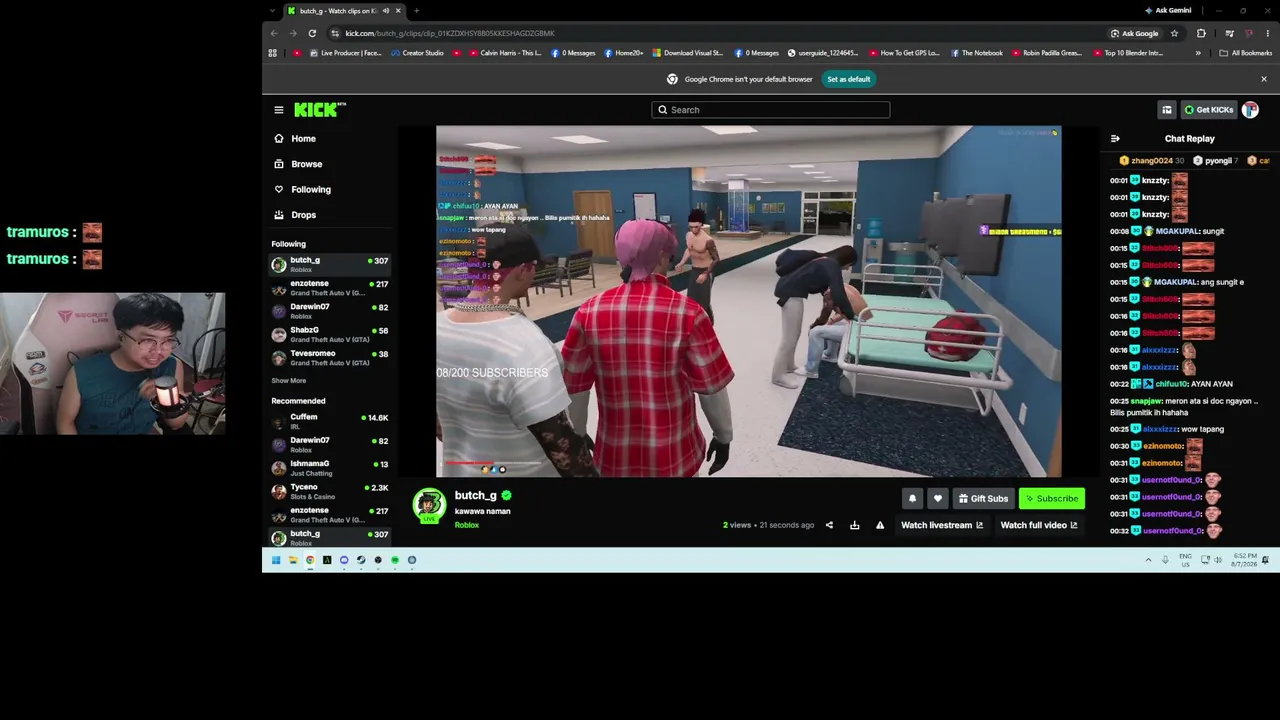
Task: Click the green Subscribe button
Action: 1051,499
